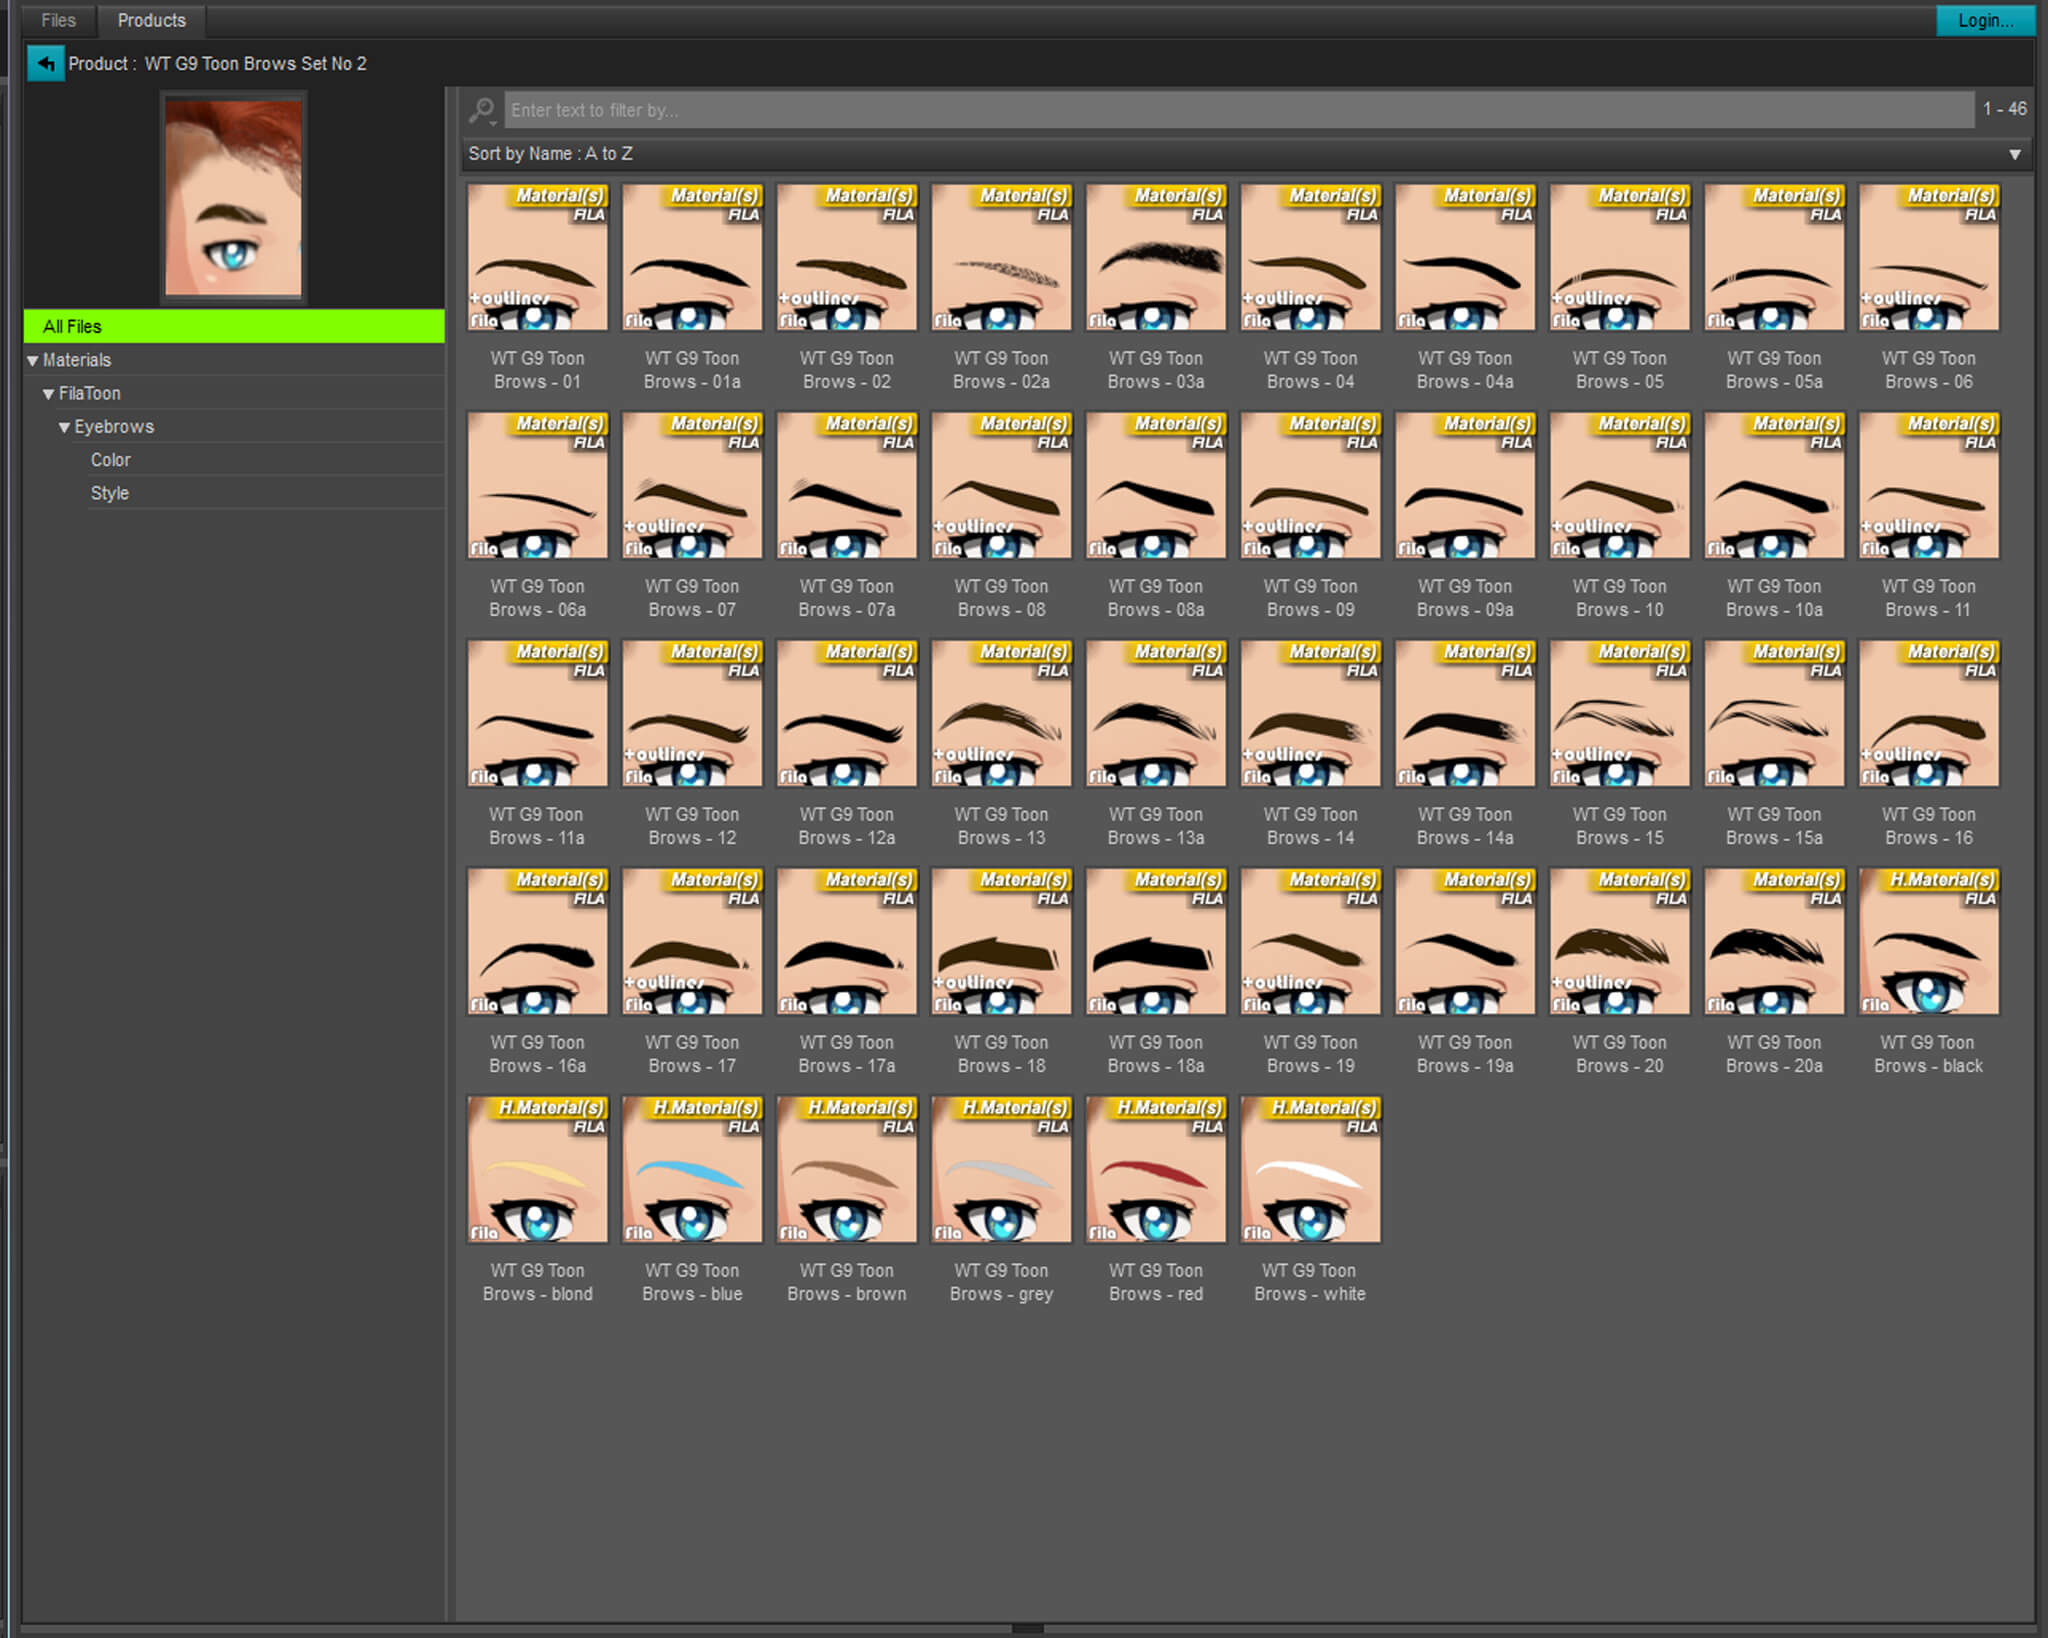The height and width of the screenshot is (1638, 2048).
Task: Select WT G9 Toon Brows - 13 preset
Action: click(x=1001, y=713)
